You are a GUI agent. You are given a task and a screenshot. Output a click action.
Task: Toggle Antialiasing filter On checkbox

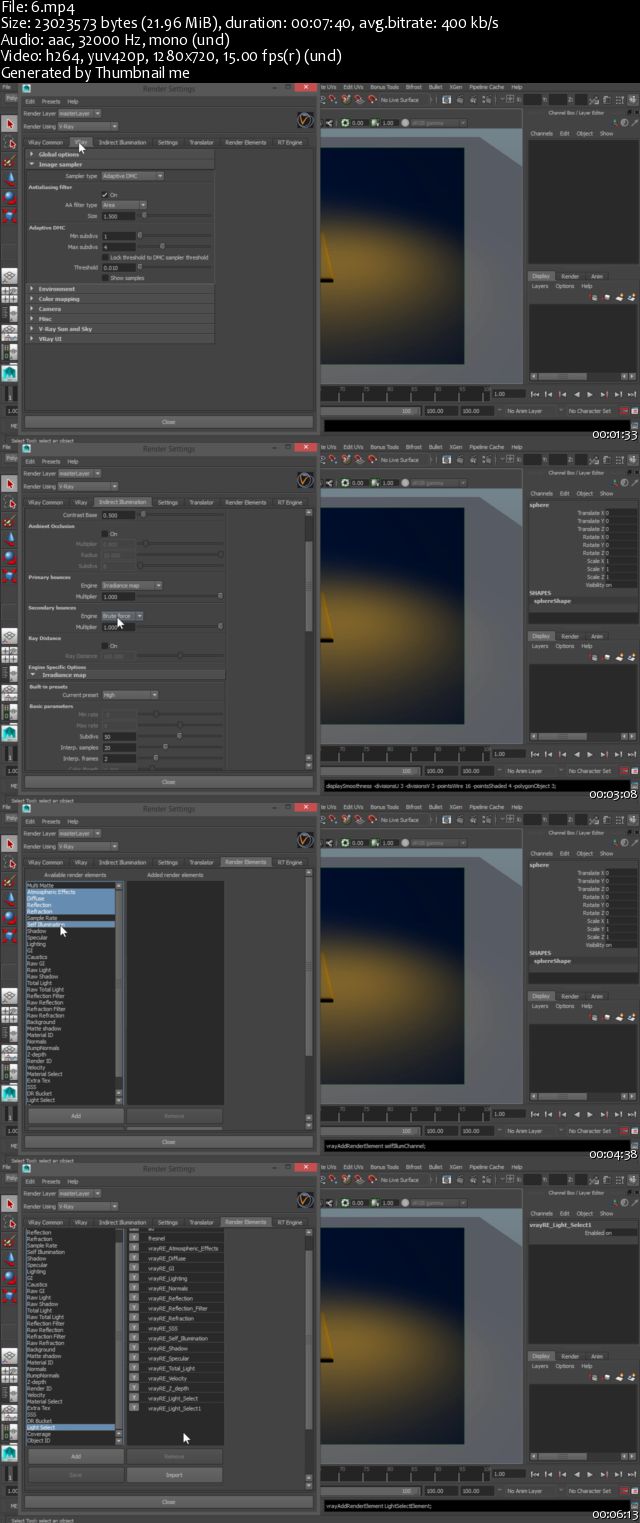pyautogui.click(x=105, y=195)
